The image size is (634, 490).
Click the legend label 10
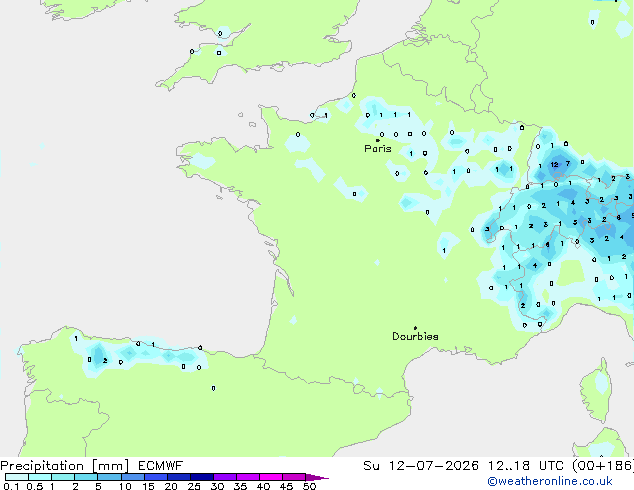click(125, 486)
